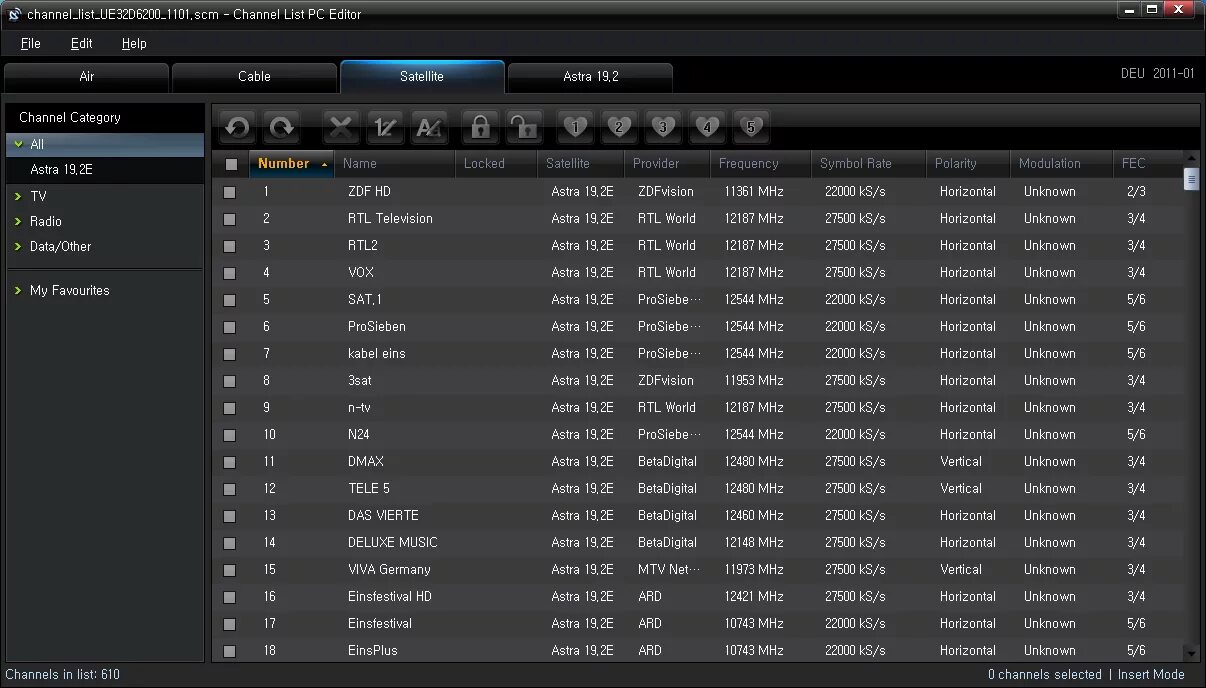Click the Insert Mode status text
The width and height of the screenshot is (1206, 688).
click(1151, 675)
